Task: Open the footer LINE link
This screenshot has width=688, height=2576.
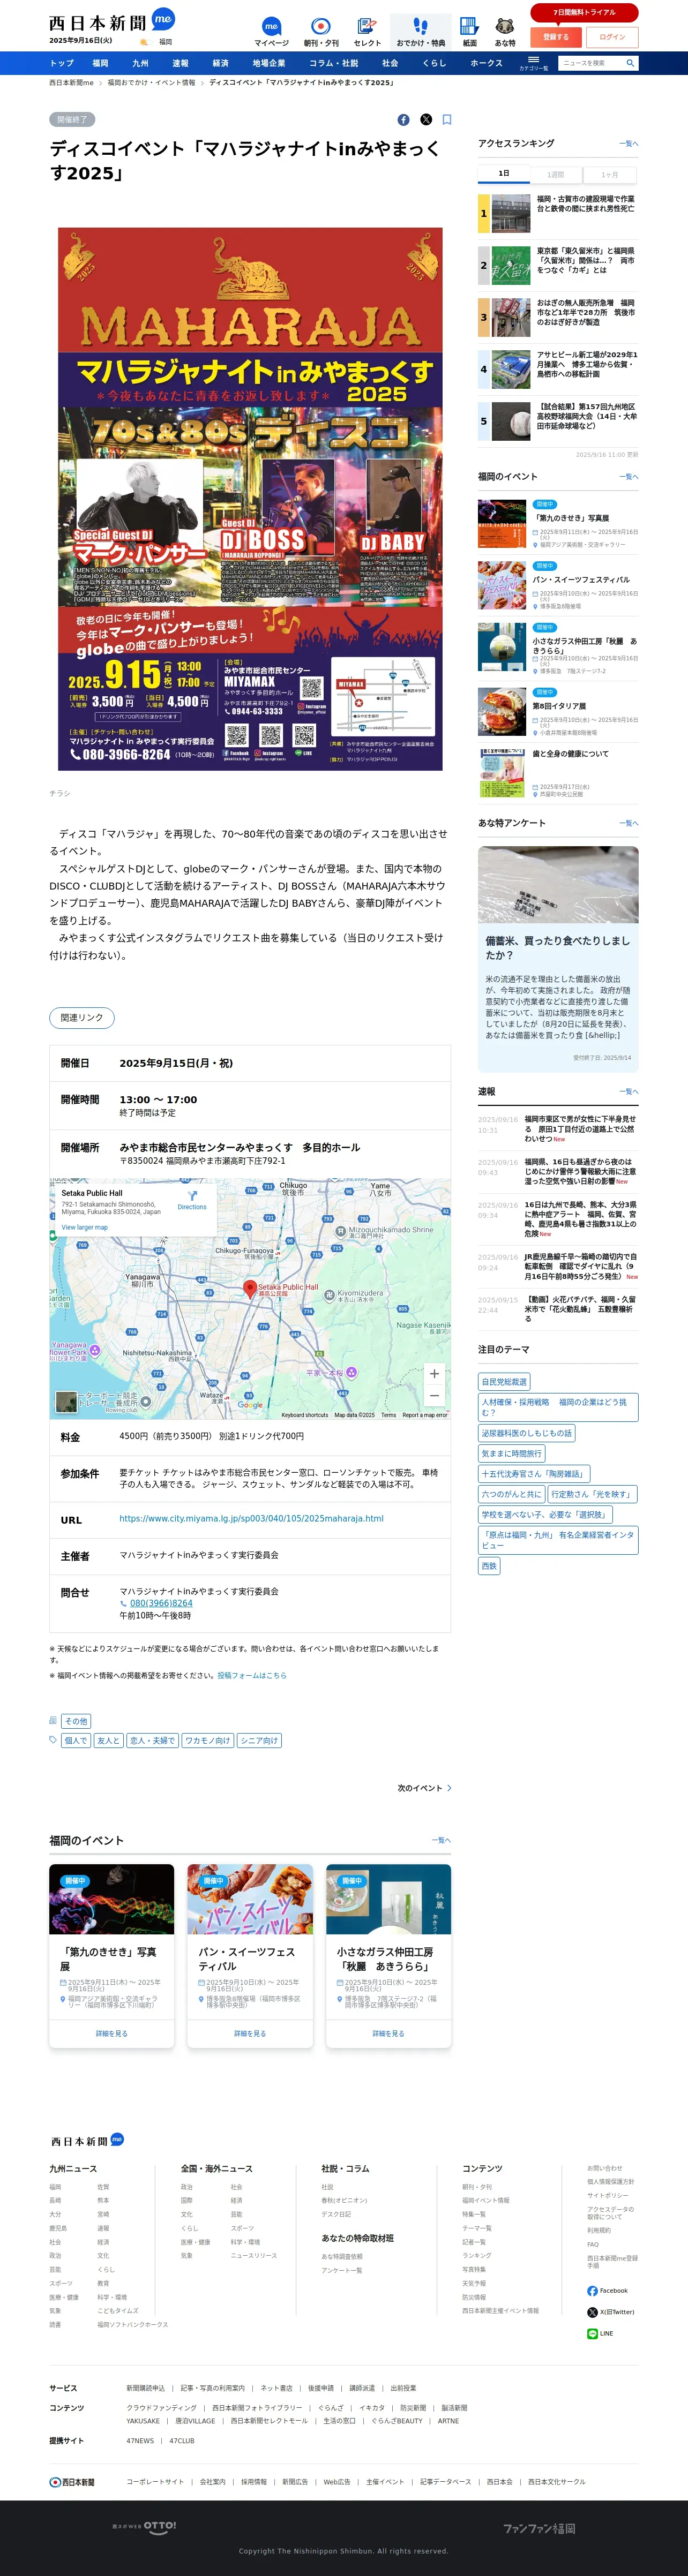Action: pyautogui.click(x=600, y=2333)
